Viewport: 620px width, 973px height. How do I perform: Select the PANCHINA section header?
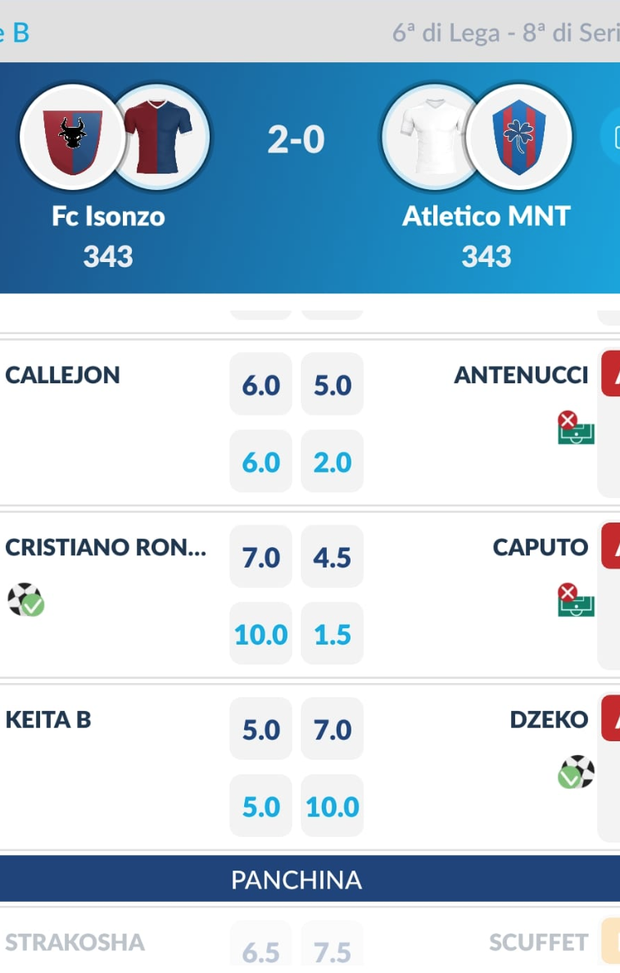(x=296, y=880)
